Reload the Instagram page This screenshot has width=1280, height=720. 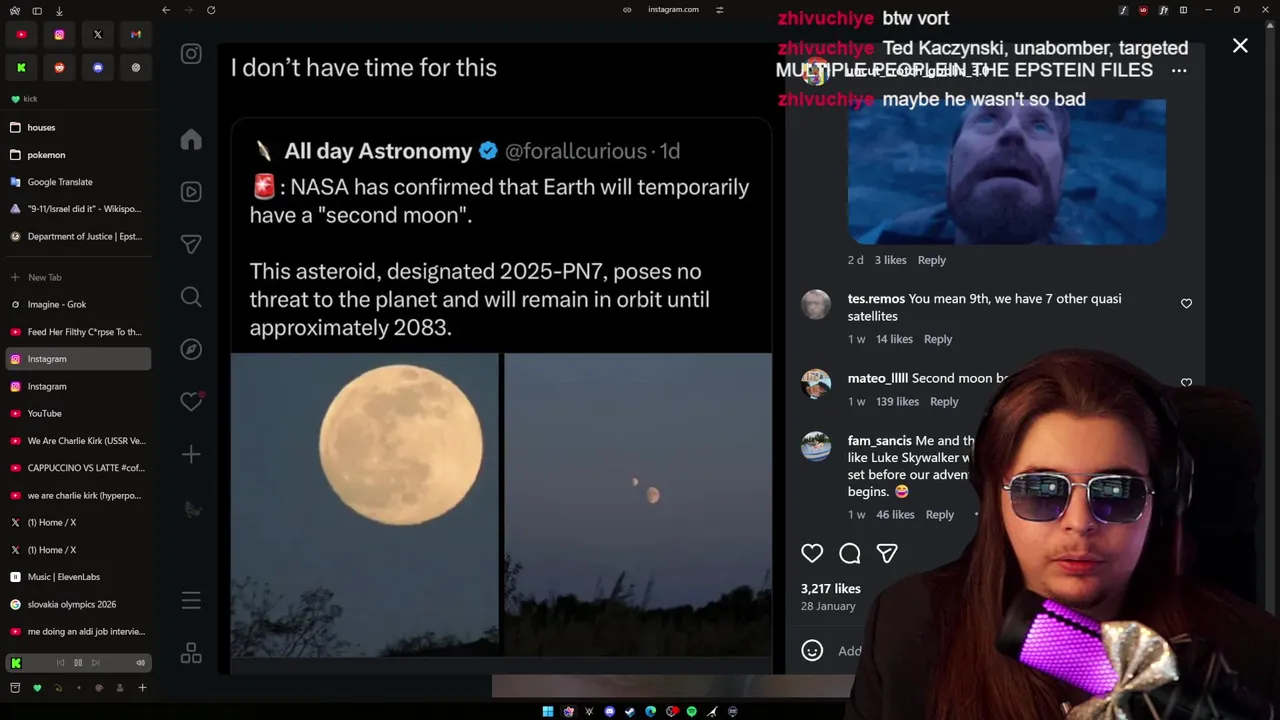211,10
